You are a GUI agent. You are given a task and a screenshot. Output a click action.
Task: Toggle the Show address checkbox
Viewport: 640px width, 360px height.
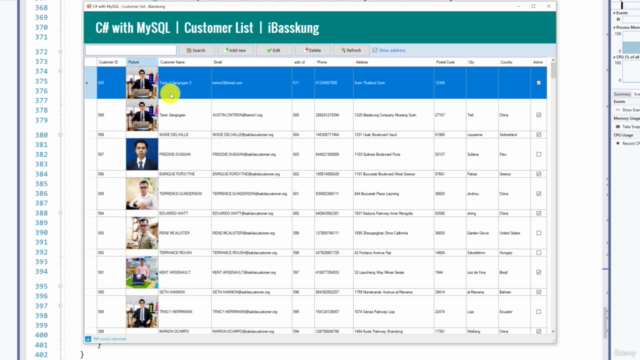tap(375, 50)
